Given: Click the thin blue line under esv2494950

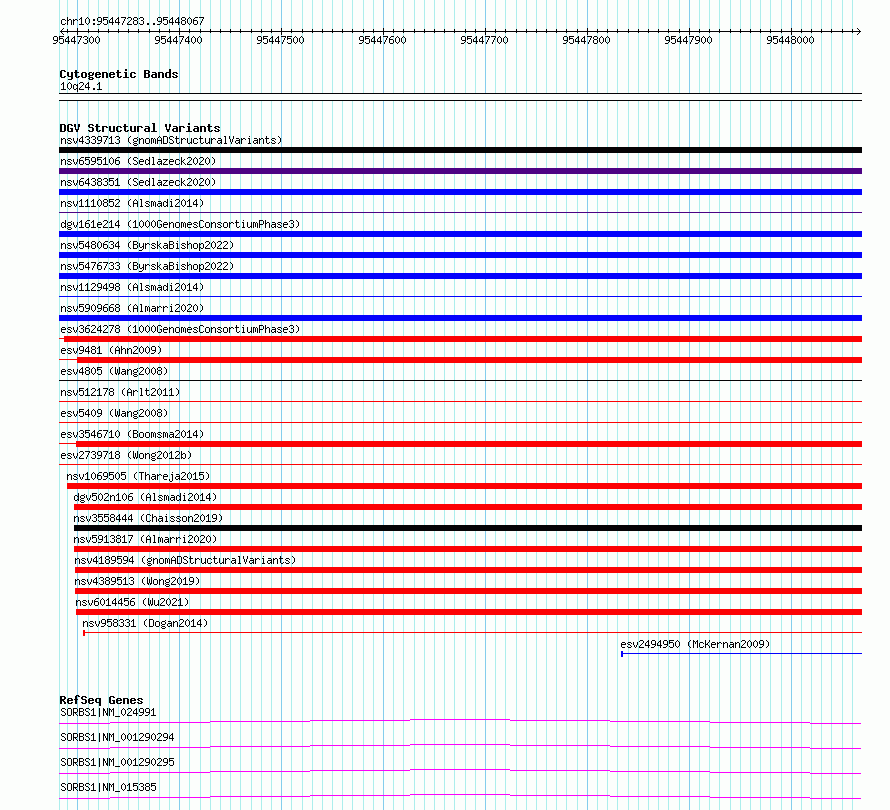Looking at the screenshot, I should coord(741,654).
